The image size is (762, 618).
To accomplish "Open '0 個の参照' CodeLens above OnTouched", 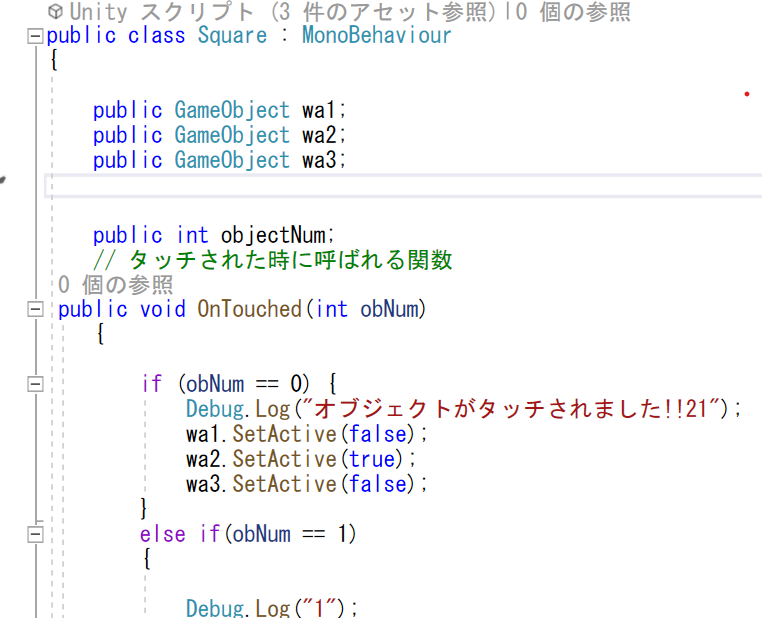I will pyautogui.click(x=115, y=285).
